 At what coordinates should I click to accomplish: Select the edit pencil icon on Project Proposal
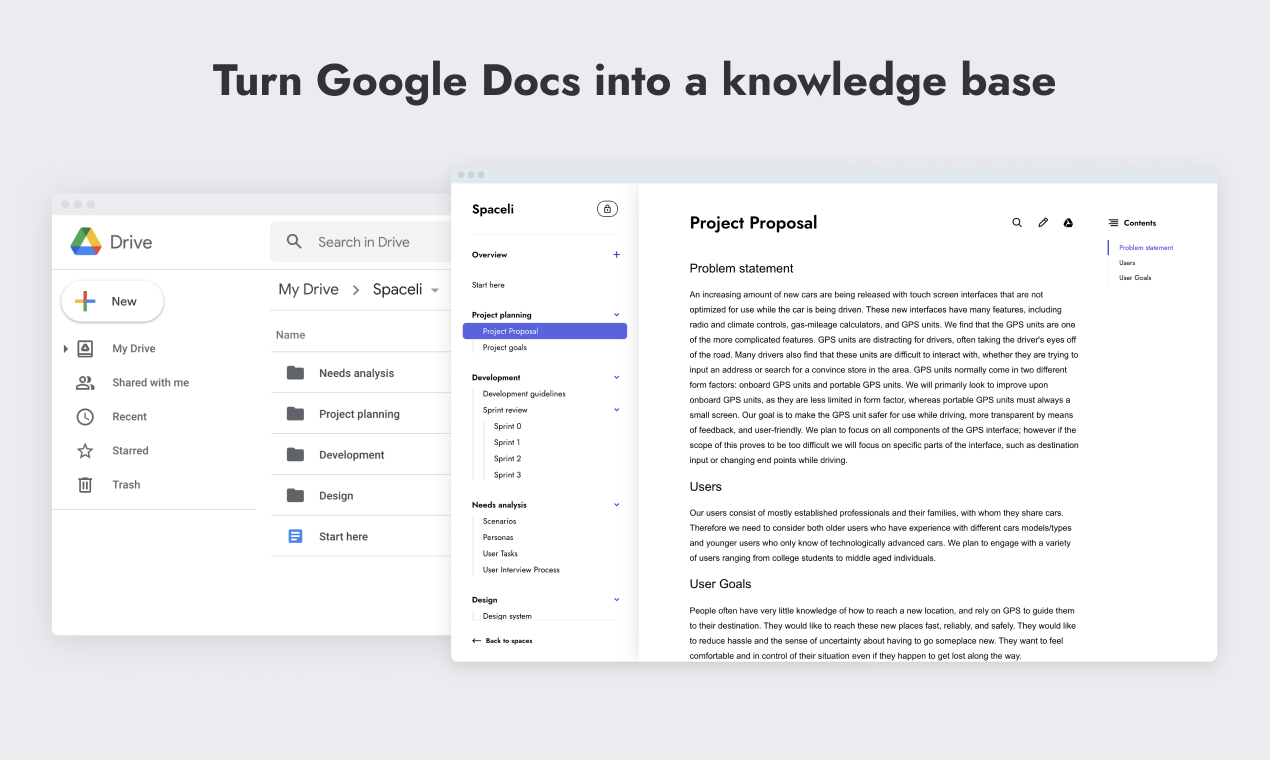[1043, 222]
